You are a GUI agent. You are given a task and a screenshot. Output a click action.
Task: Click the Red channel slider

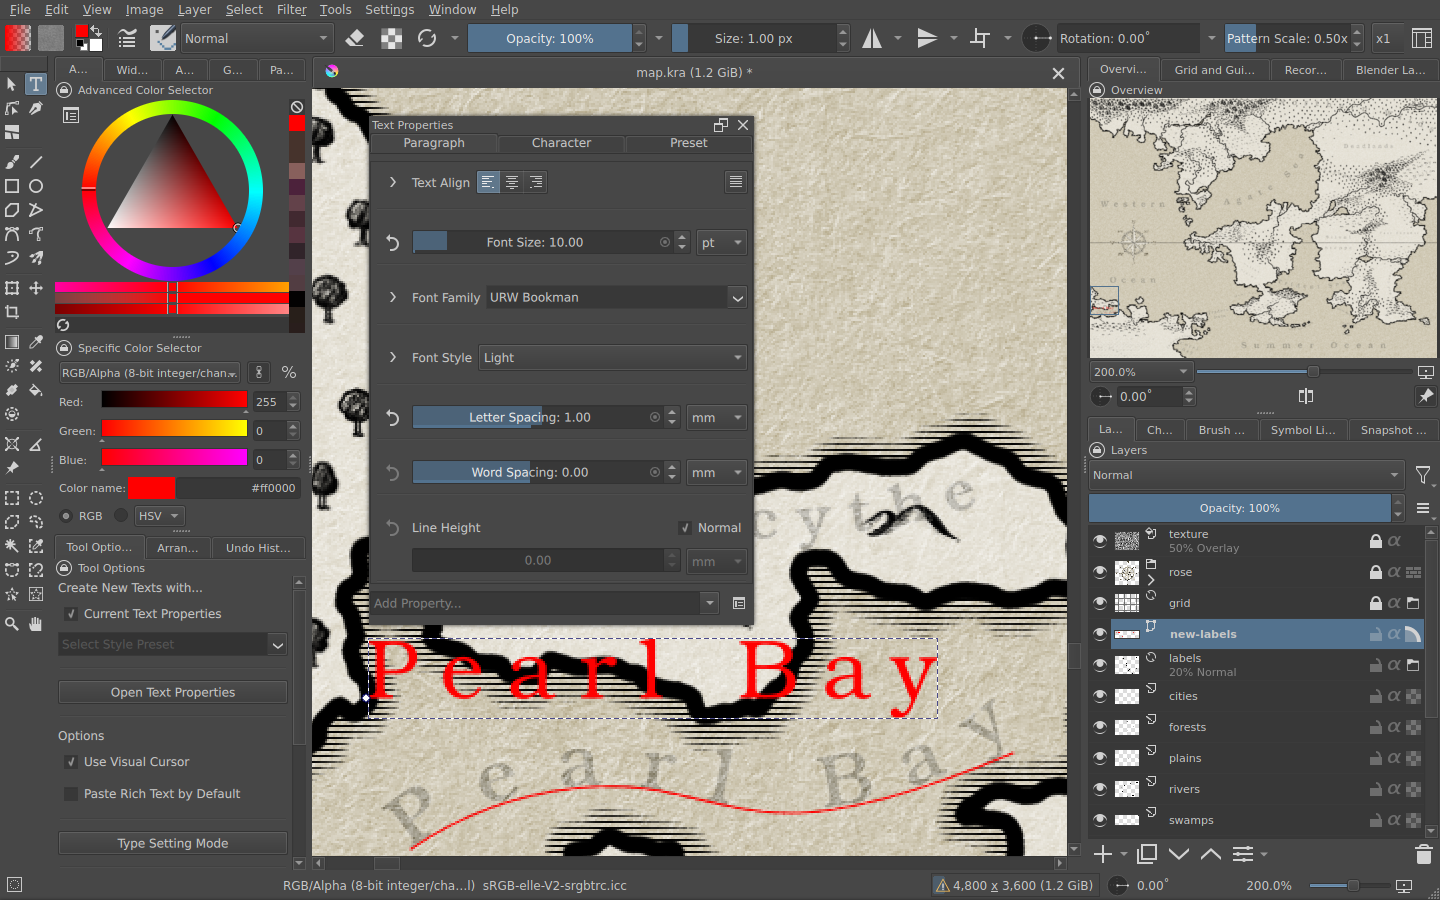click(174, 401)
